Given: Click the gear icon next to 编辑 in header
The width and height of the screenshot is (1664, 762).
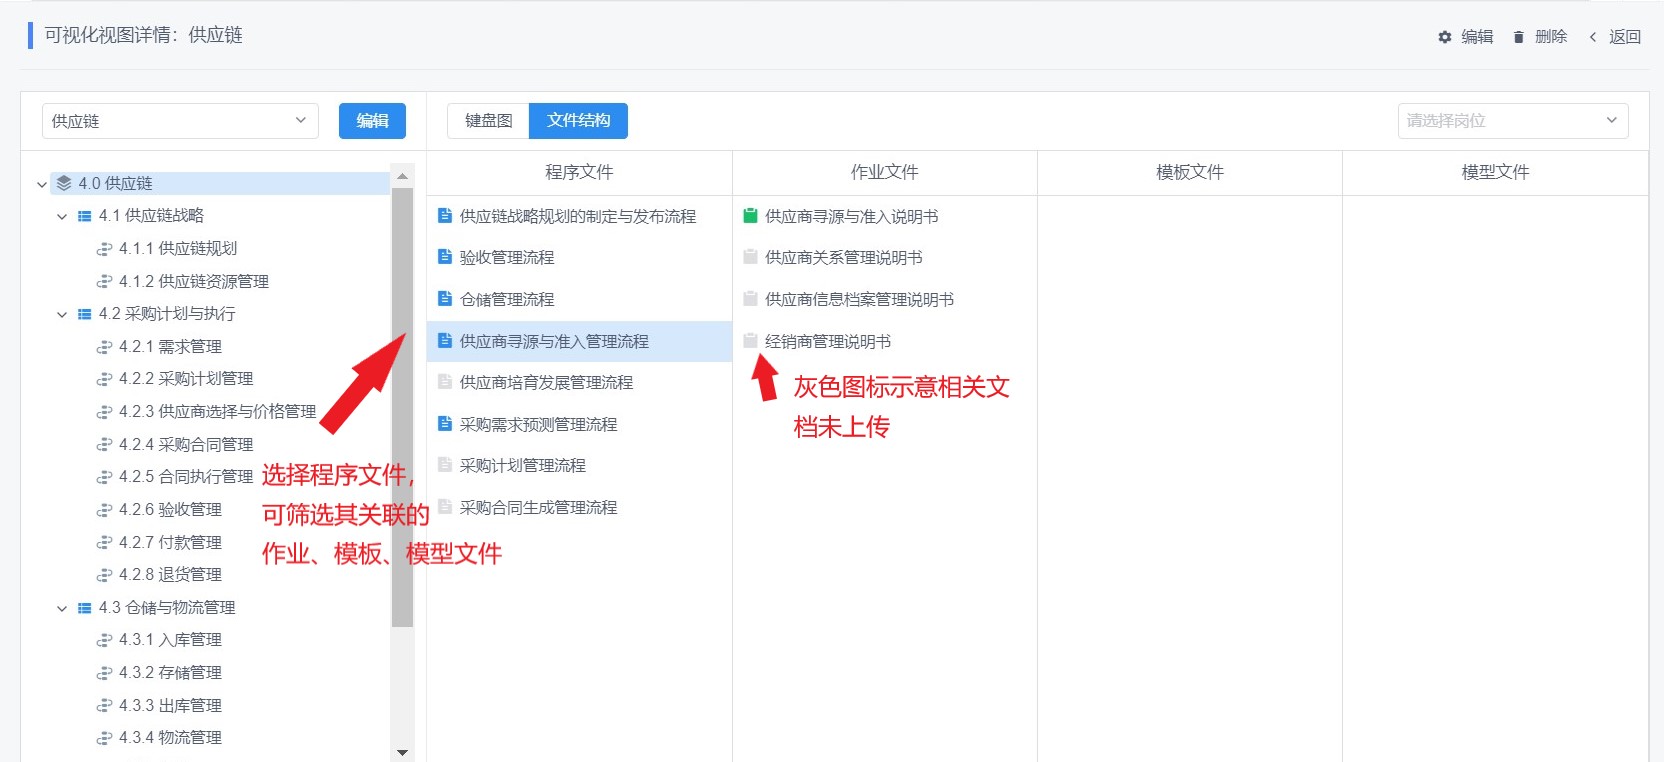Looking at the screenshot, I should point(1445,37).
